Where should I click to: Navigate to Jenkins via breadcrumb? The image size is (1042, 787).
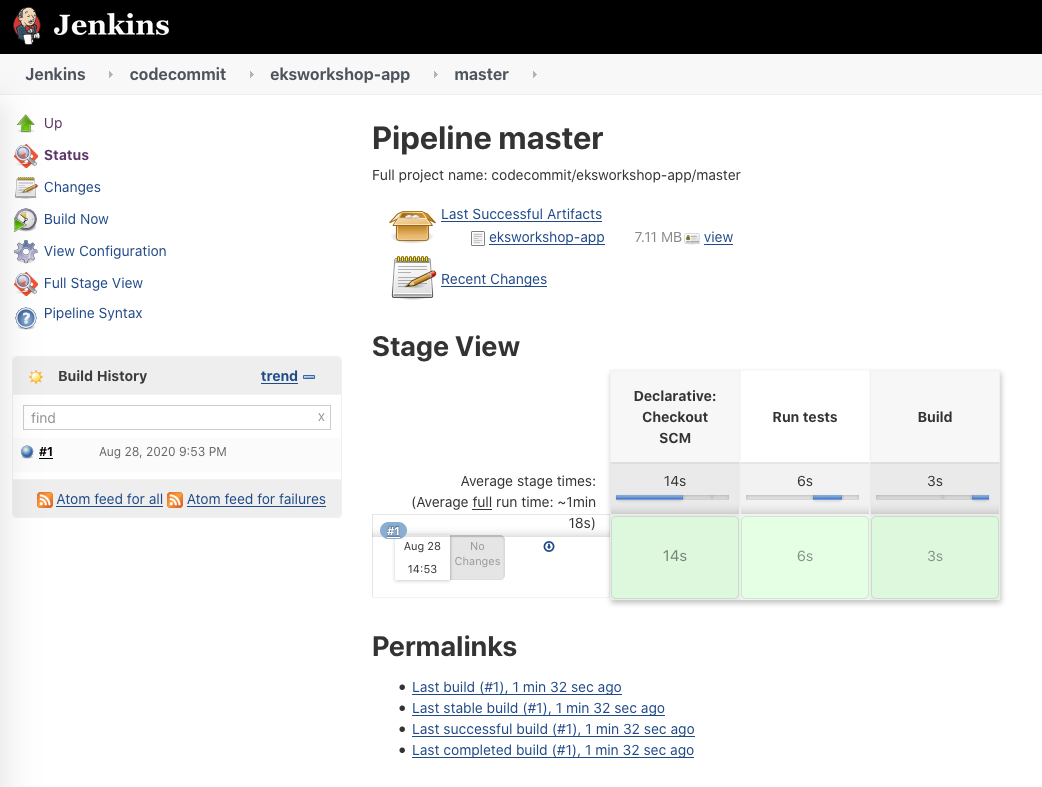55,74
